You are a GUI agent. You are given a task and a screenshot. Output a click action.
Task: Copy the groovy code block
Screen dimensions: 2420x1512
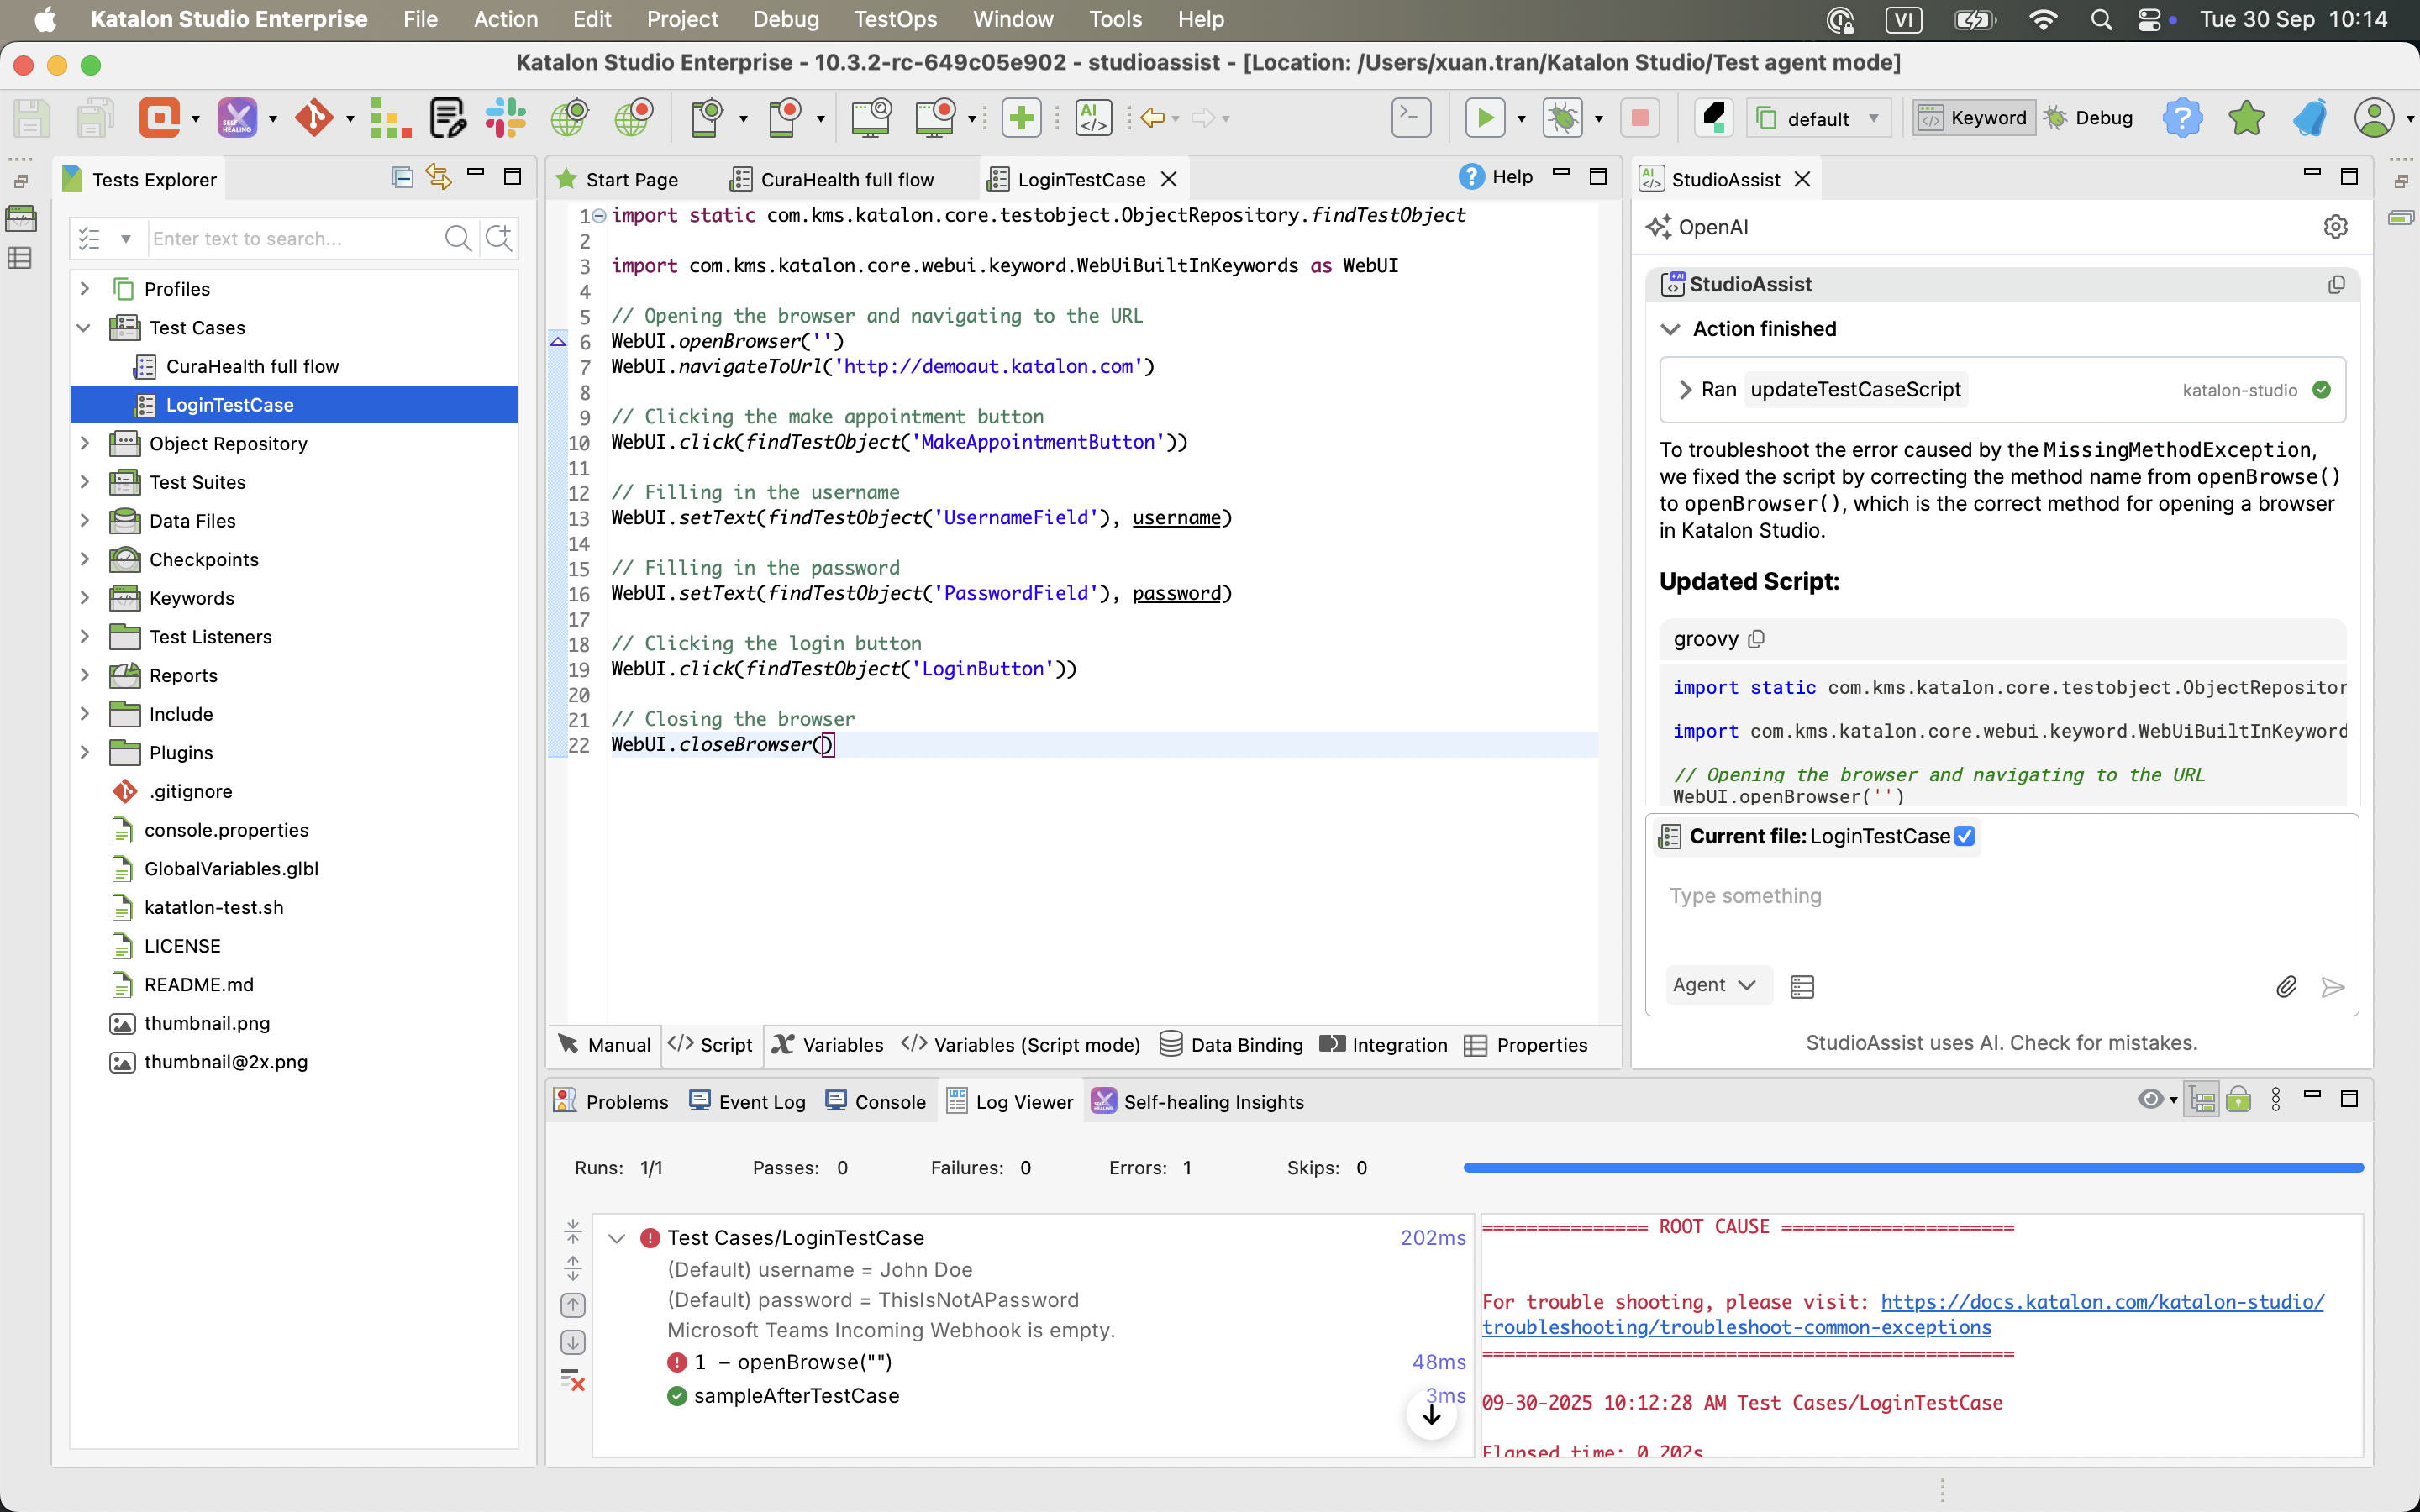tap(1756, 639)
